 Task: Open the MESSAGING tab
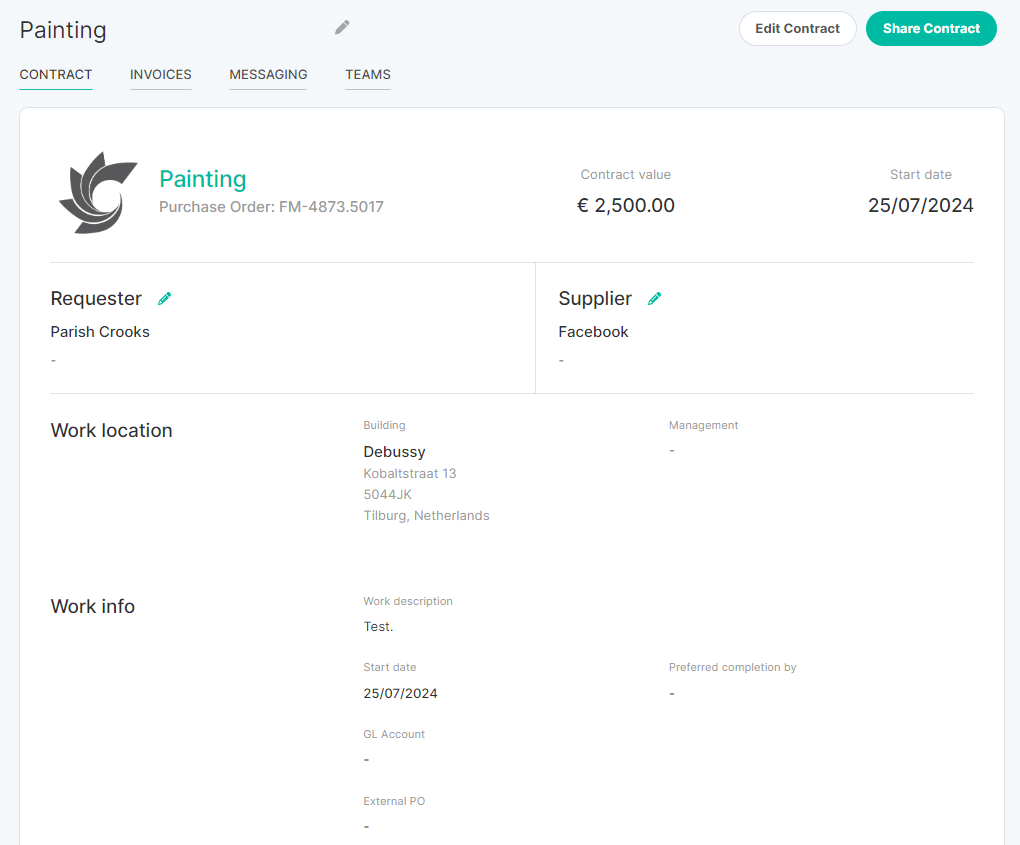[268, 75]
